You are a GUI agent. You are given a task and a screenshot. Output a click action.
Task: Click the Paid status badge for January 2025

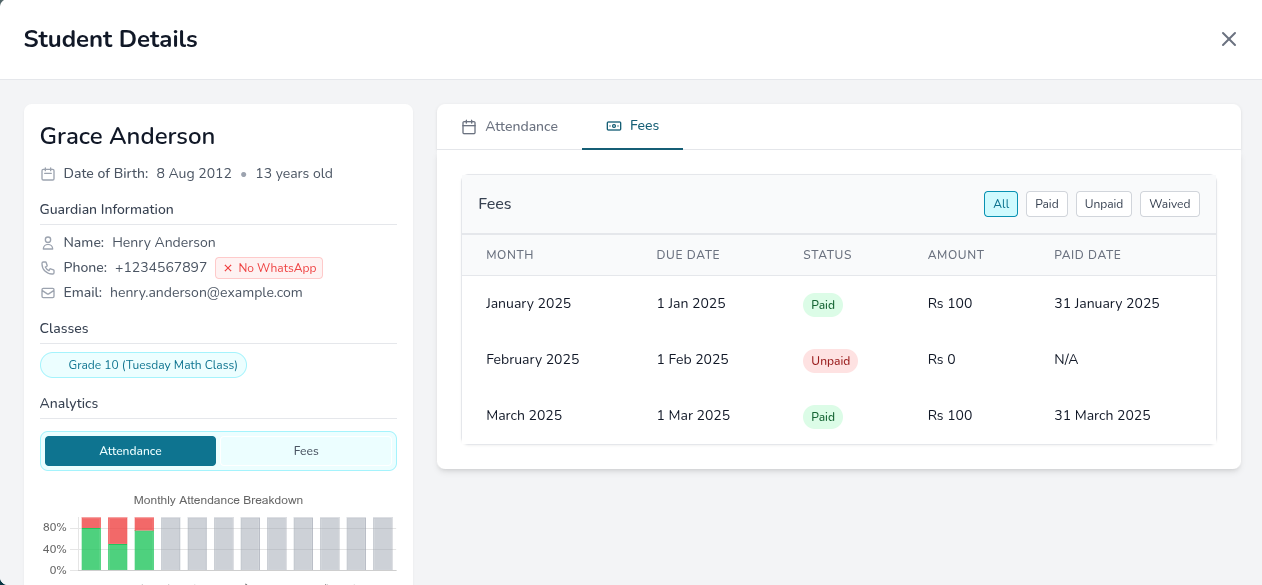(822, 304)
